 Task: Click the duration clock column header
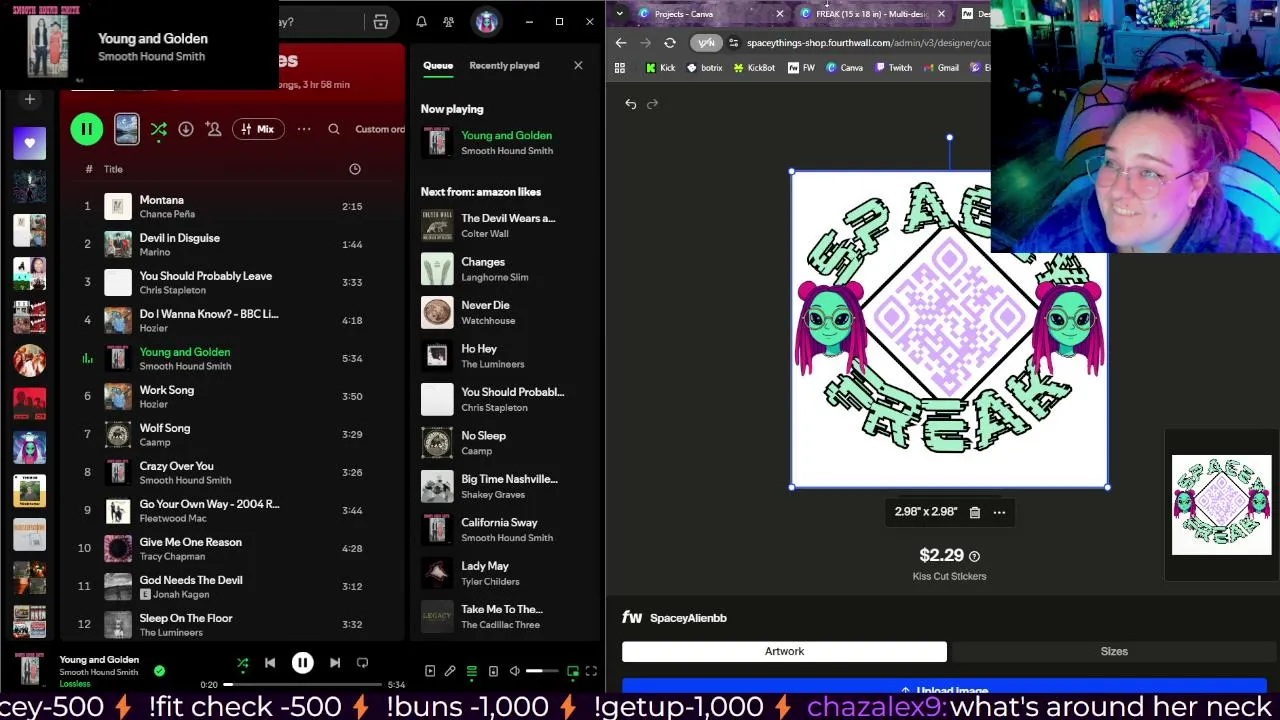(x=354, y=169)
